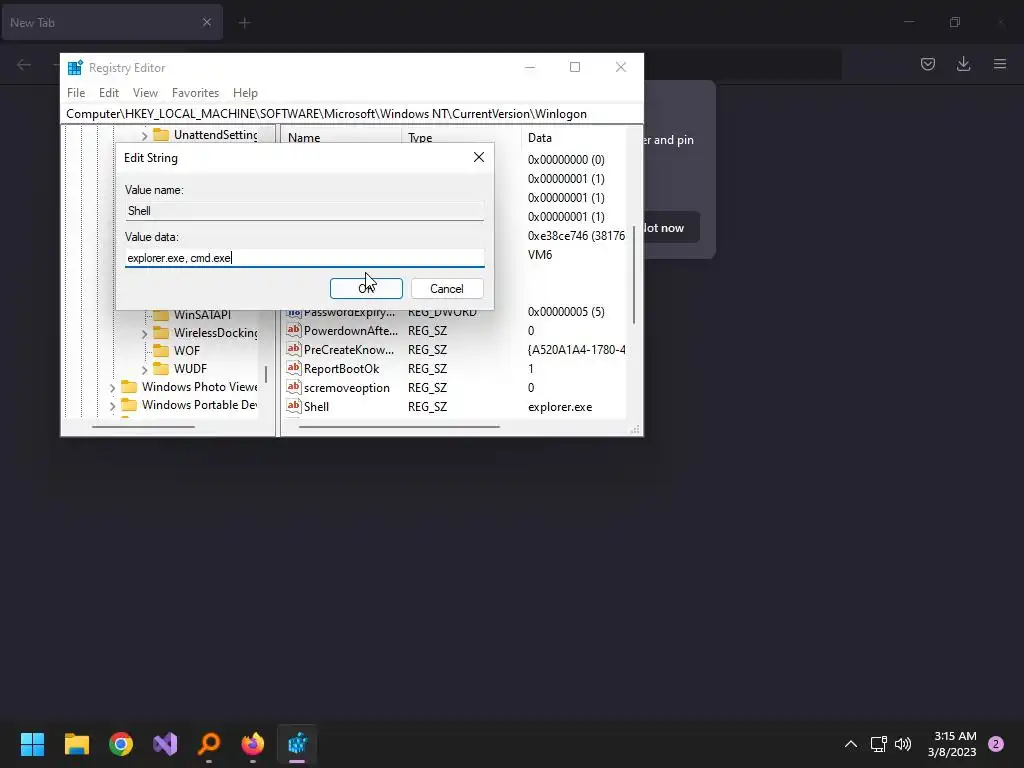This screenshot has width=1024, height=768.
Task: Open the Help menu in Registry Editor
Action: click(246, 93)
